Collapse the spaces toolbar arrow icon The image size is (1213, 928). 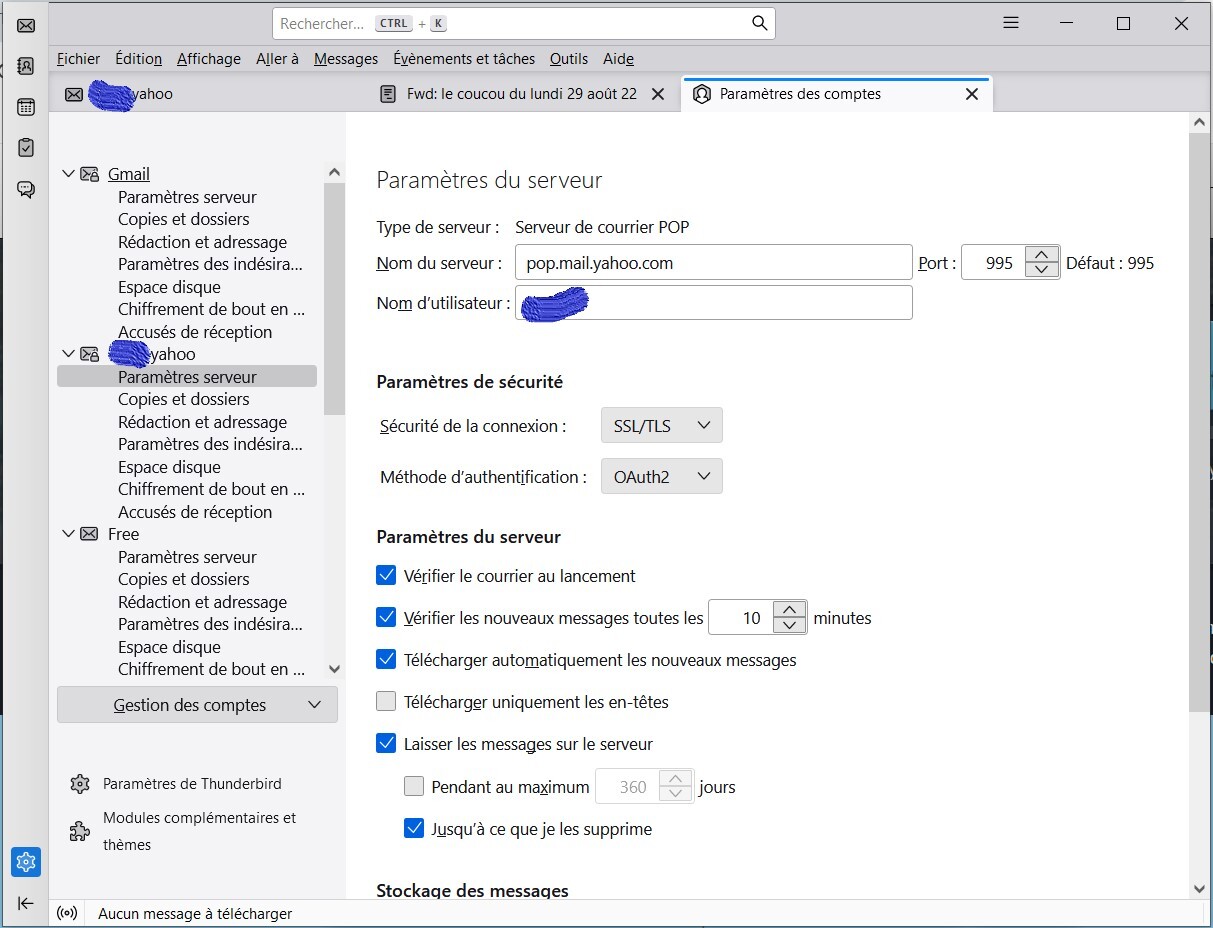click(26, 903)
